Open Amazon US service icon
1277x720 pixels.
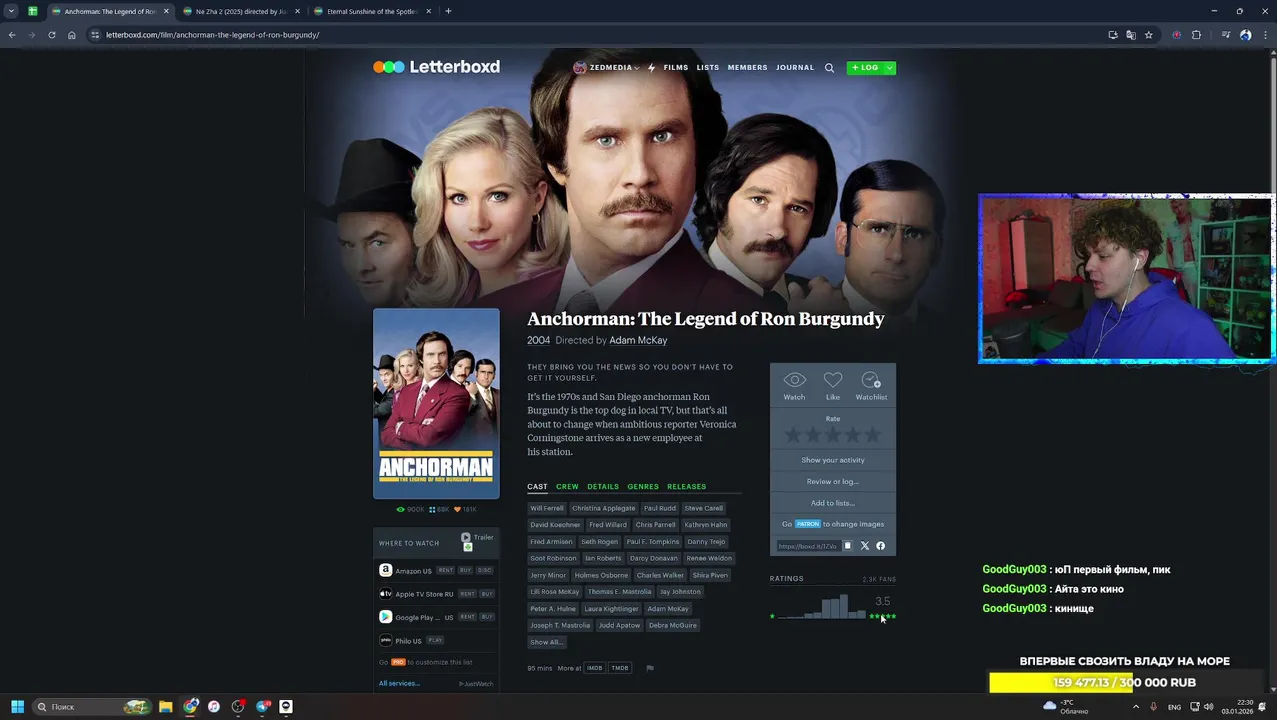pyautogui.click(x=385, y=570)
